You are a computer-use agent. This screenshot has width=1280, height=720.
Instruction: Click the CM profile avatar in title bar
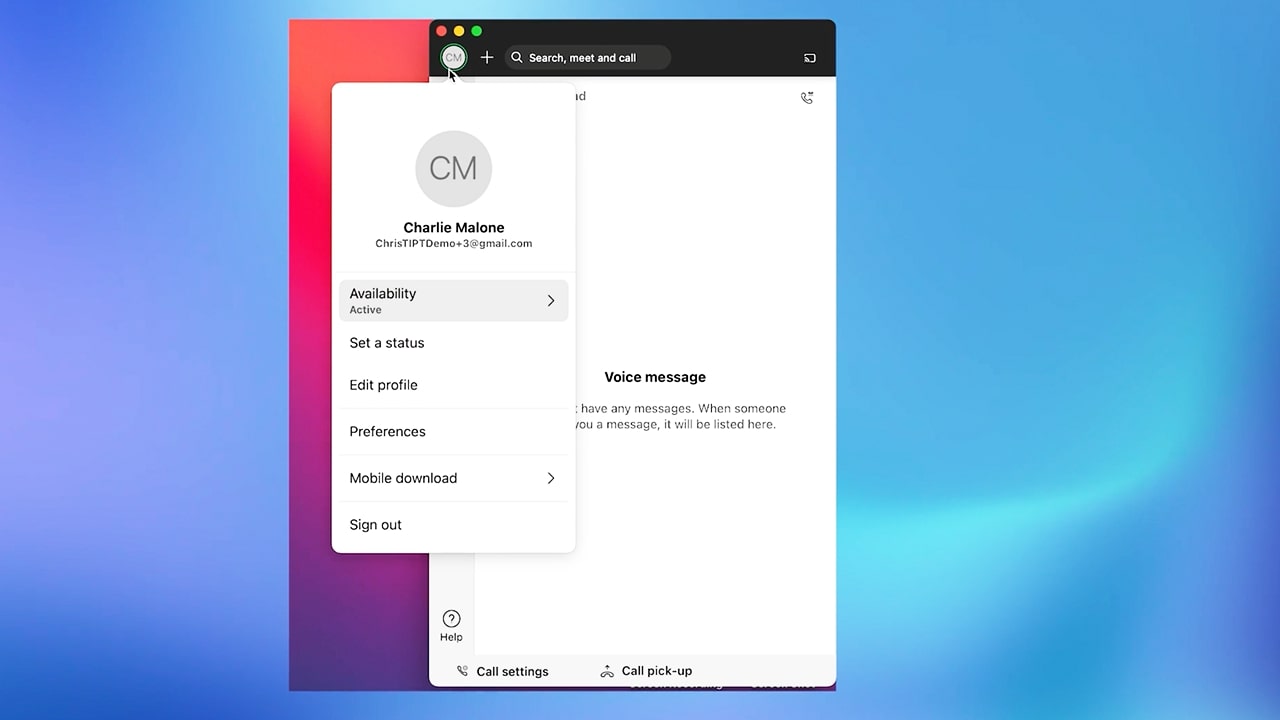pos(453,58)
